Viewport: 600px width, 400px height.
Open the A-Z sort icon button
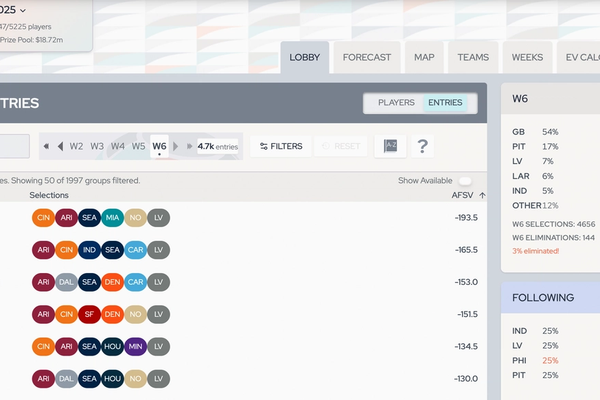(390, 146)
